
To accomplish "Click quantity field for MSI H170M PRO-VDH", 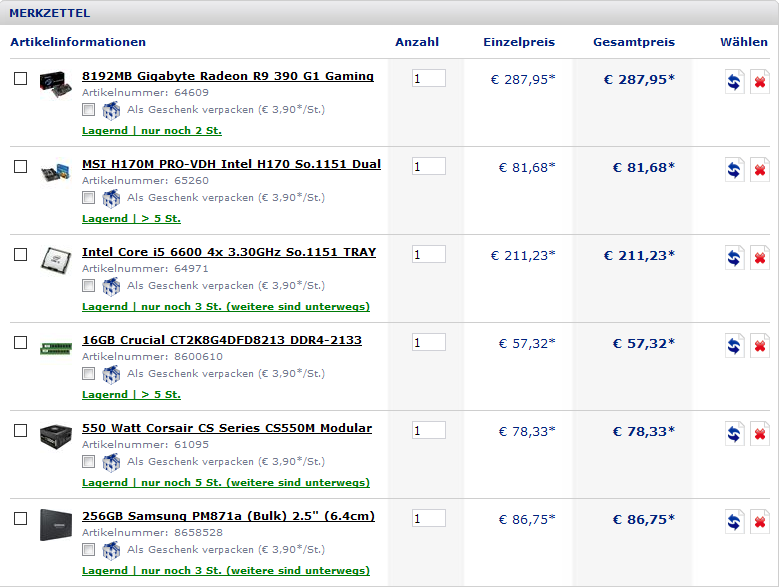I will pyautogui.click(x=429, y=166).
